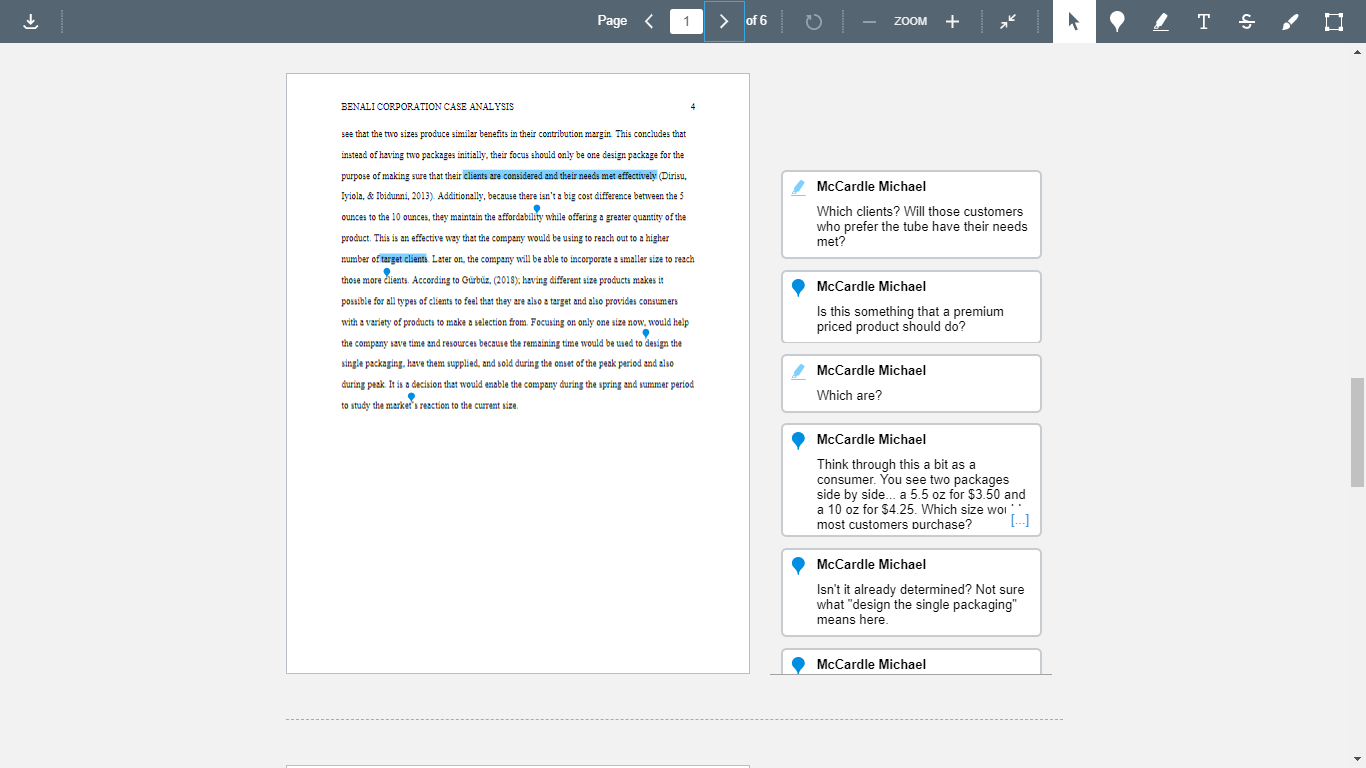
Task: Open the 'Which are?' comment card
Action: [x=911, y=383]
